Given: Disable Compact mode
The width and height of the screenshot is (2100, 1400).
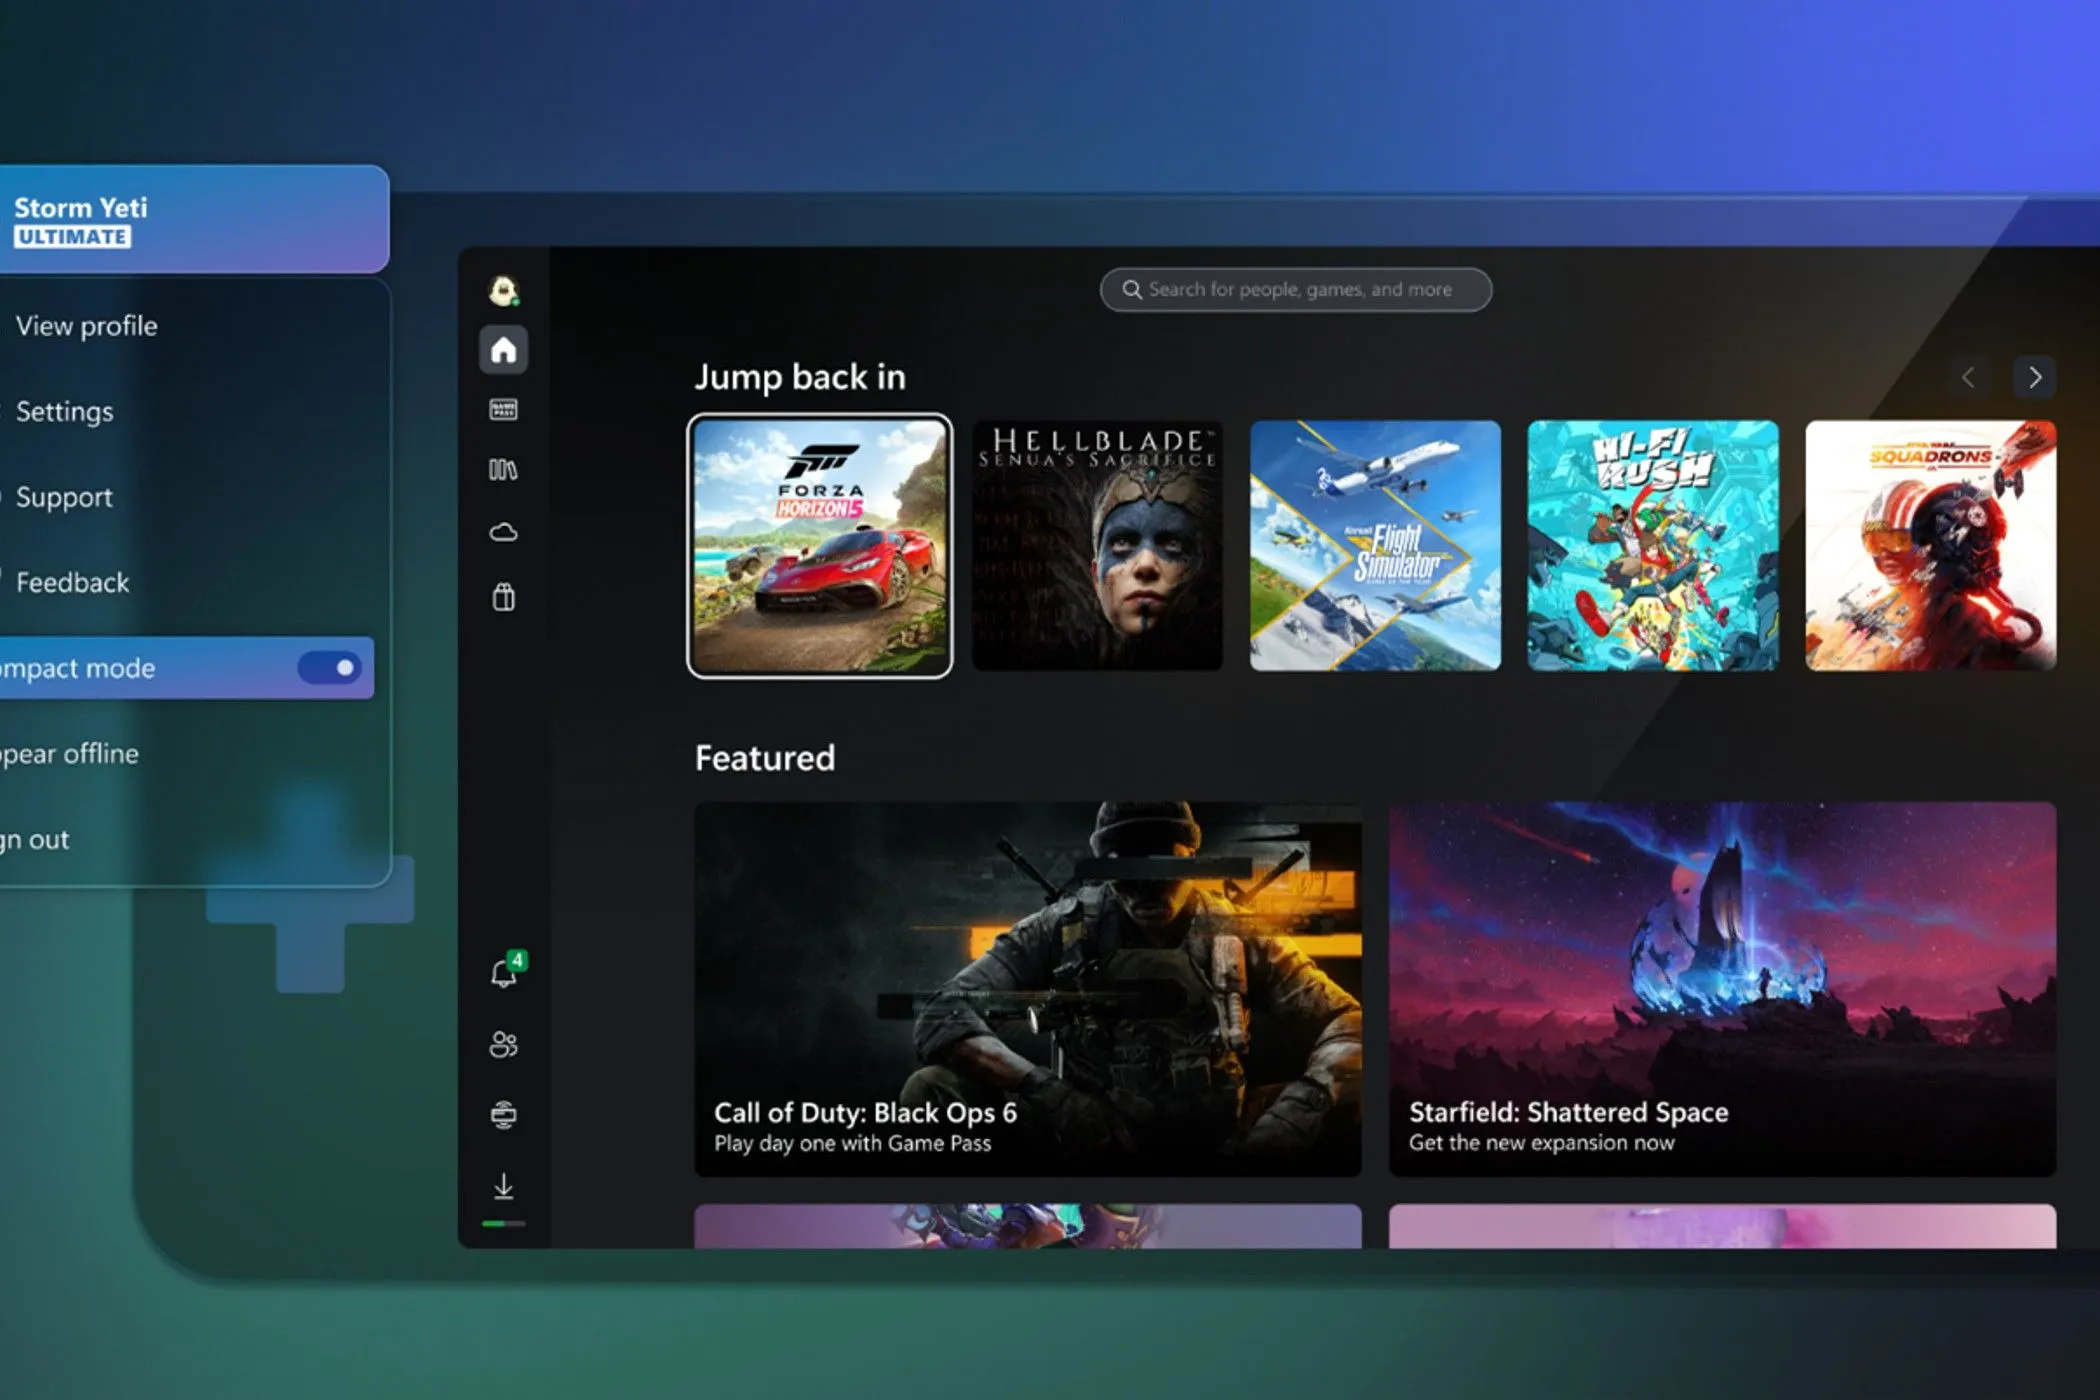Looking at the screenshot, I should coord(330,668).
